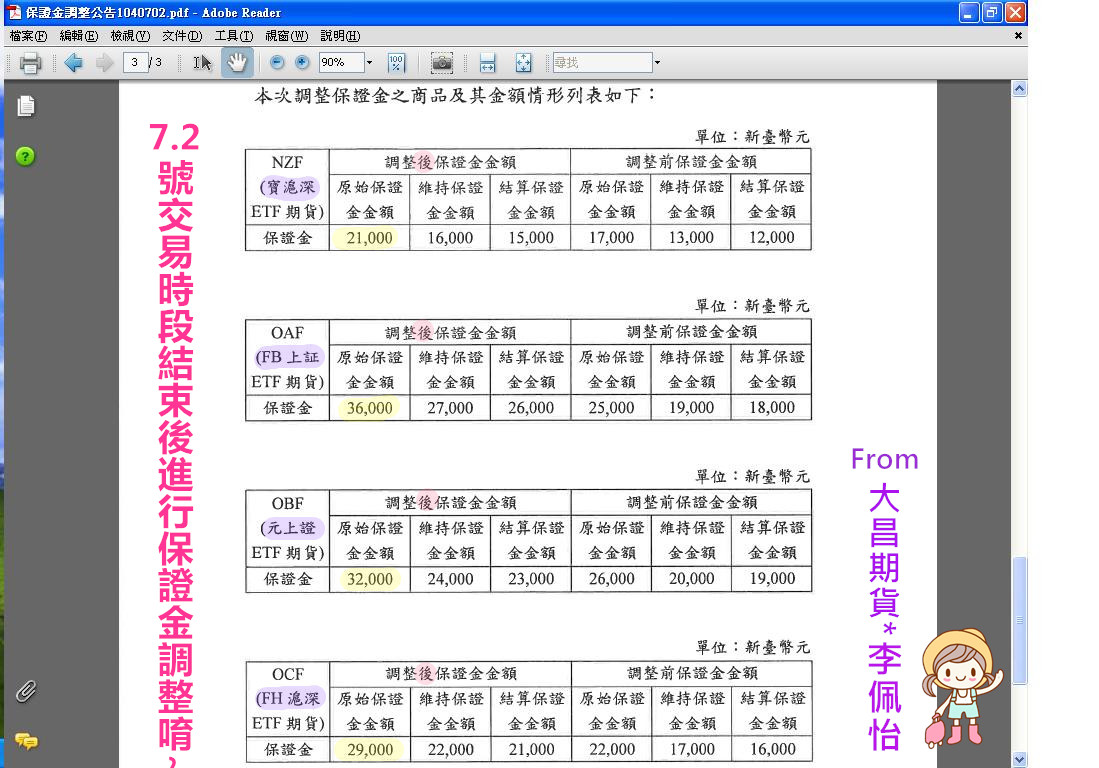
Task: Click the OAF value 36,000
Action: tap(369, 408)
